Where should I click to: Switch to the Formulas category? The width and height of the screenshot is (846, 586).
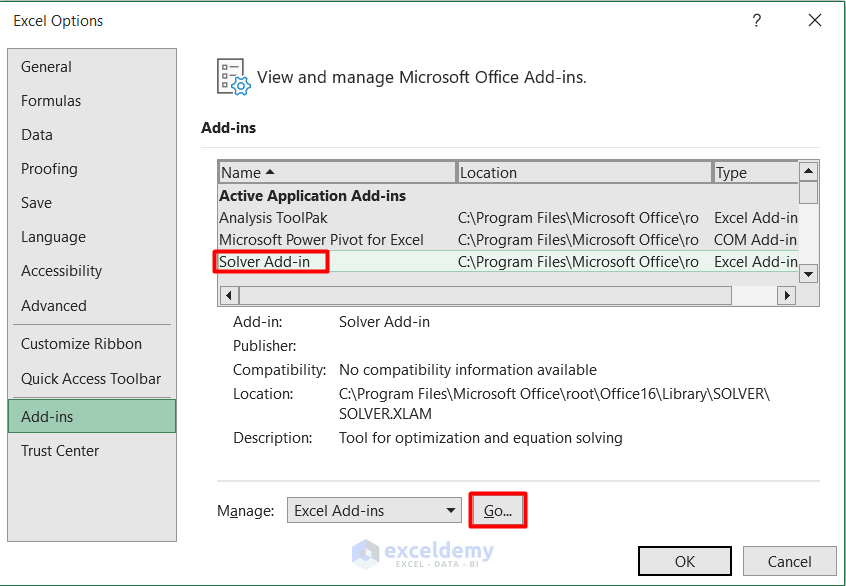[x=51, y=101]
